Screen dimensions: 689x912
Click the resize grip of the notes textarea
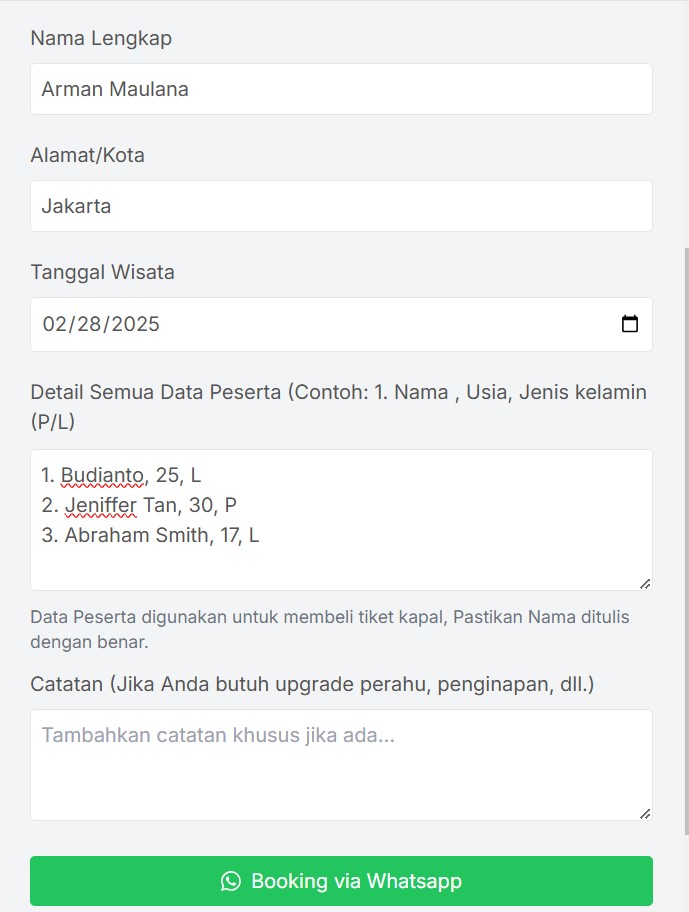[646, 815]
